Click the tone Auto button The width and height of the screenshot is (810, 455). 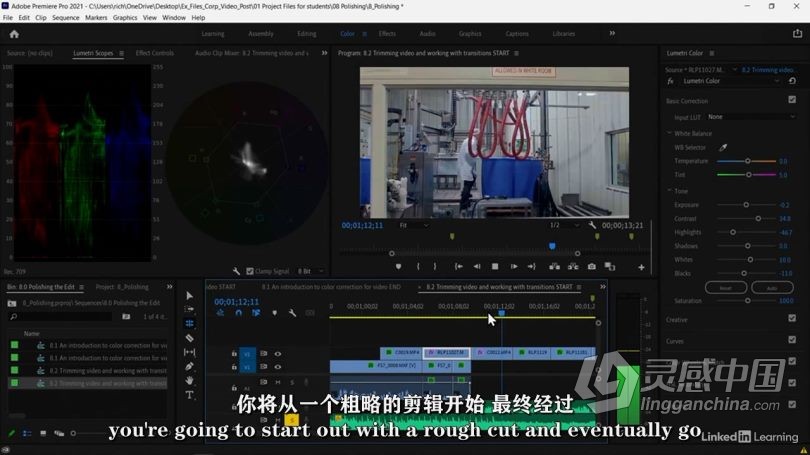click(772, 288)
